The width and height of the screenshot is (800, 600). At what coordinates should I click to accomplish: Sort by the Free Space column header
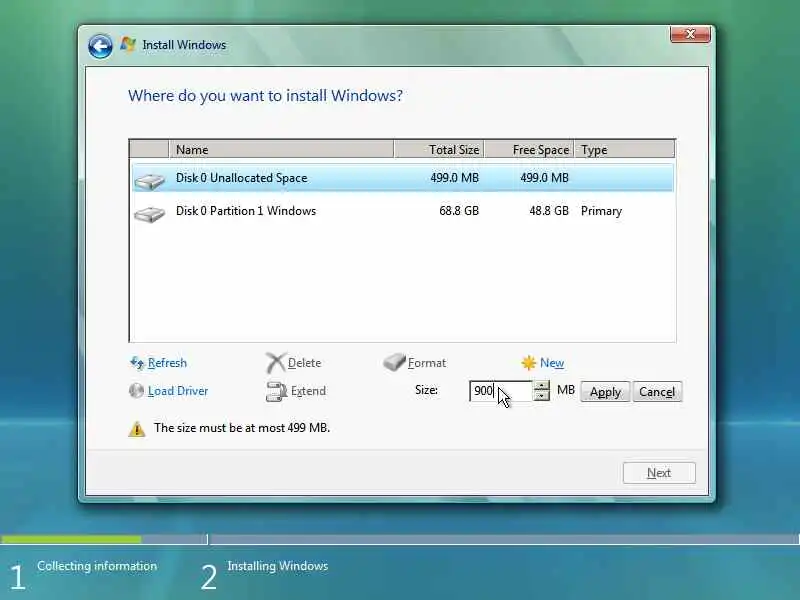click(529, 149)
